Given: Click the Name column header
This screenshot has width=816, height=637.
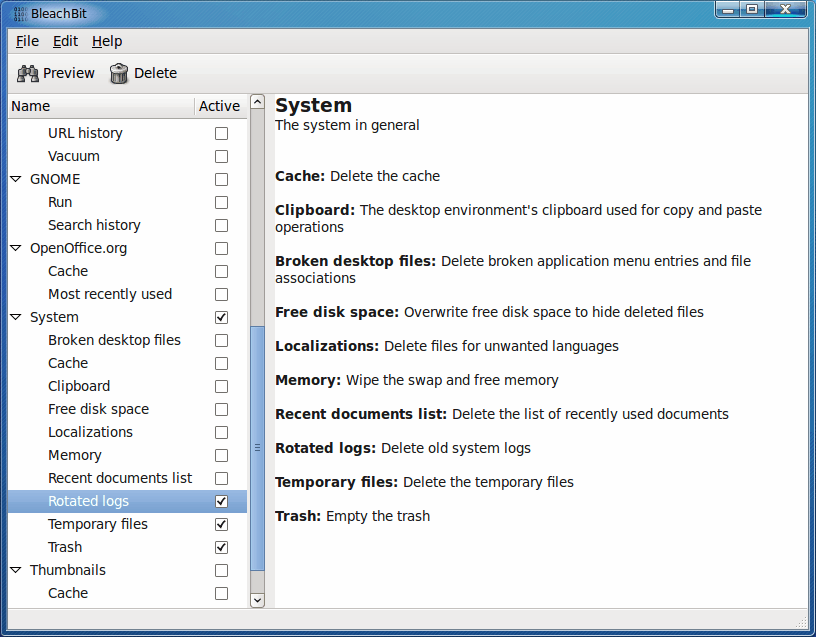Looking at the screenshot, I should tap(101, 106).
